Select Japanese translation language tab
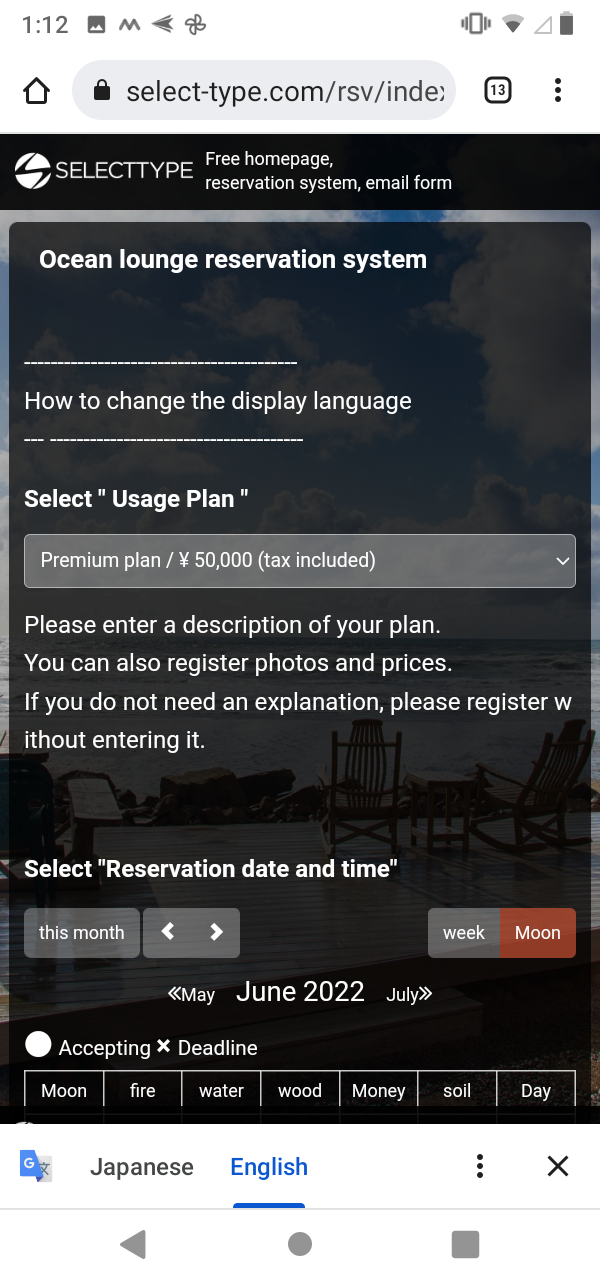The height and width of the screenshot is (1280, 600). tap(142, 1167)
